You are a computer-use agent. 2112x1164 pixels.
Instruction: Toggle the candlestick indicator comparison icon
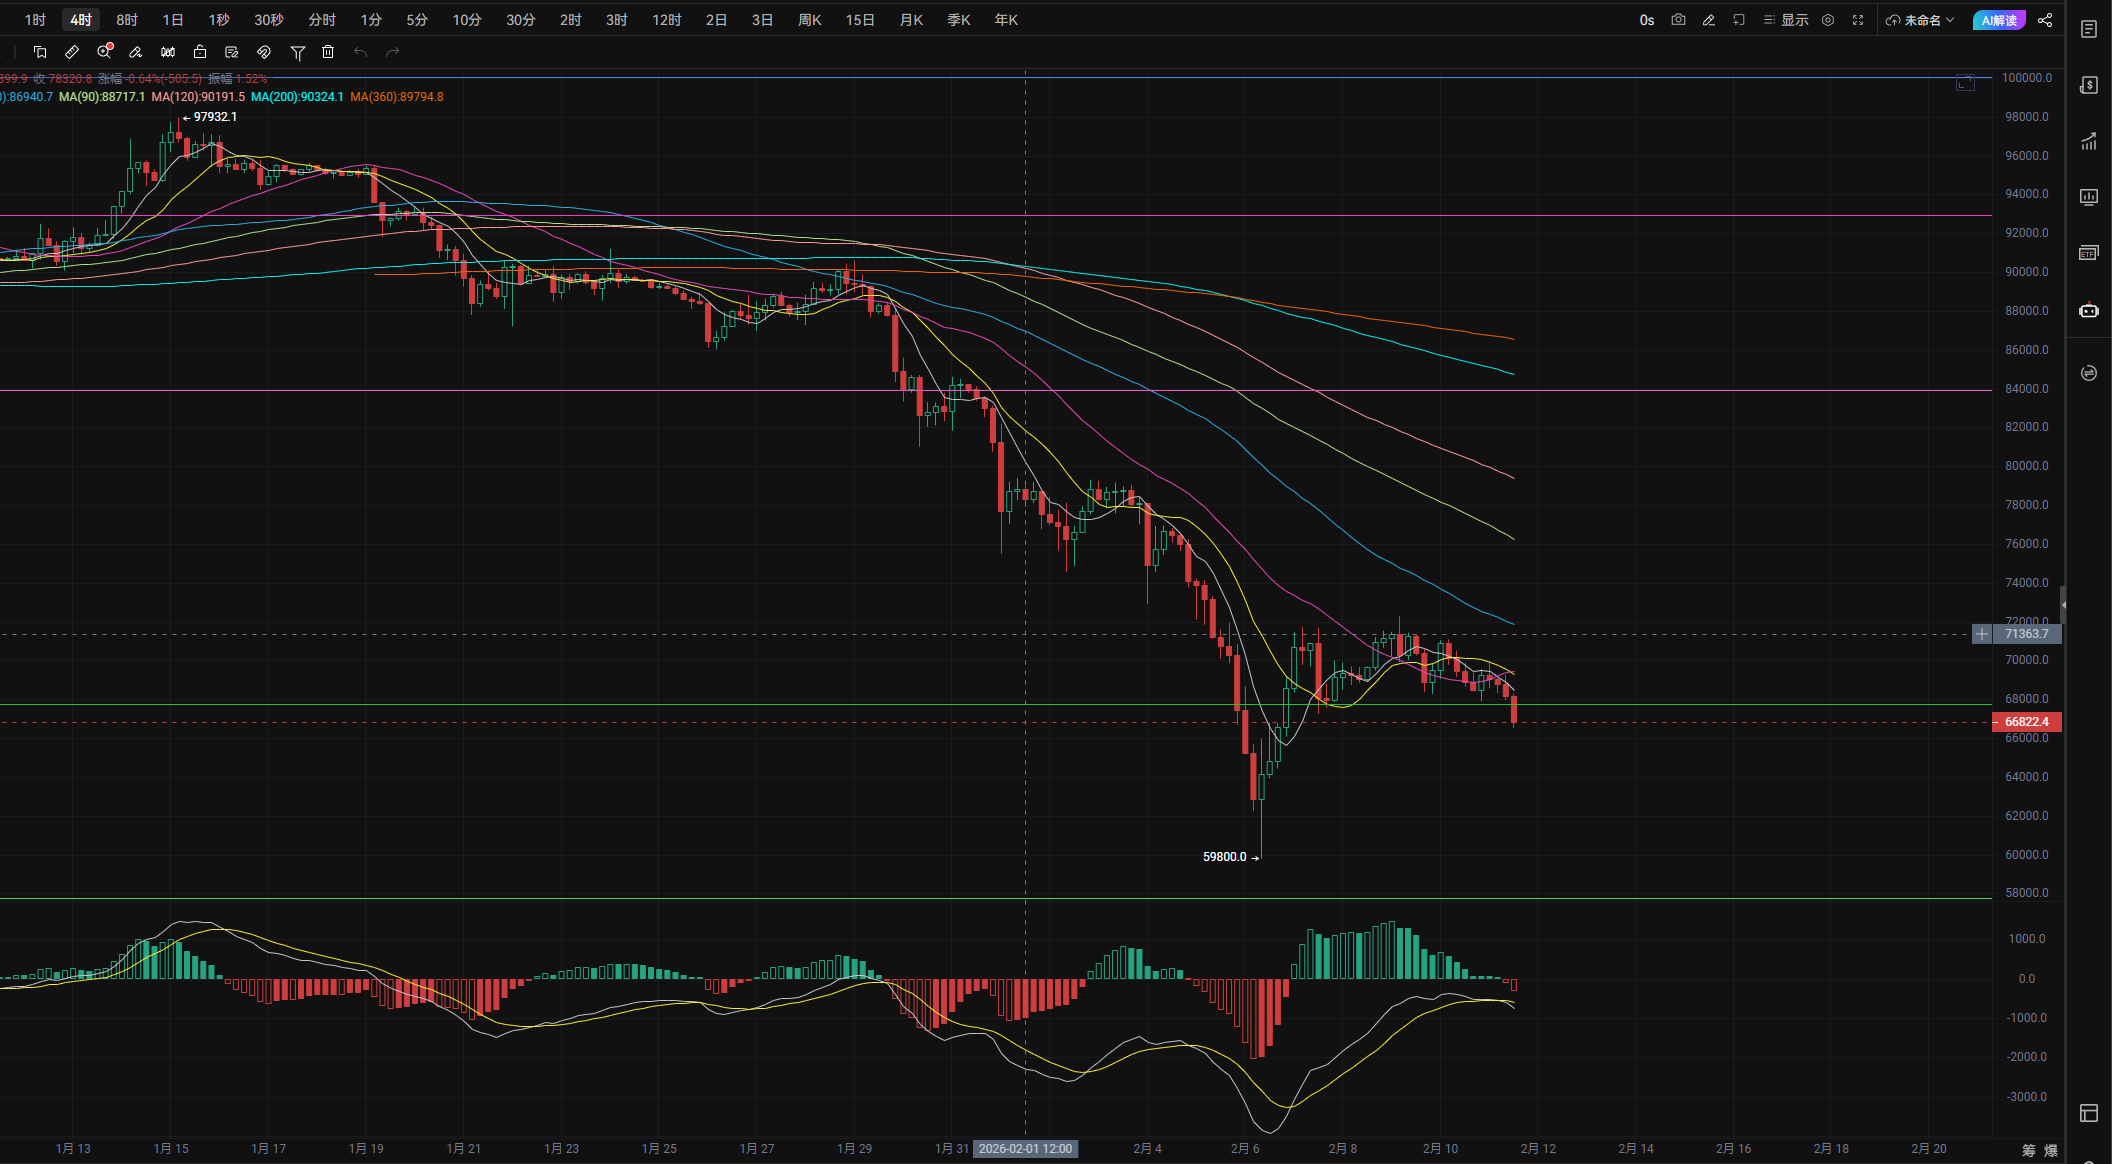[x=168, y=52]
